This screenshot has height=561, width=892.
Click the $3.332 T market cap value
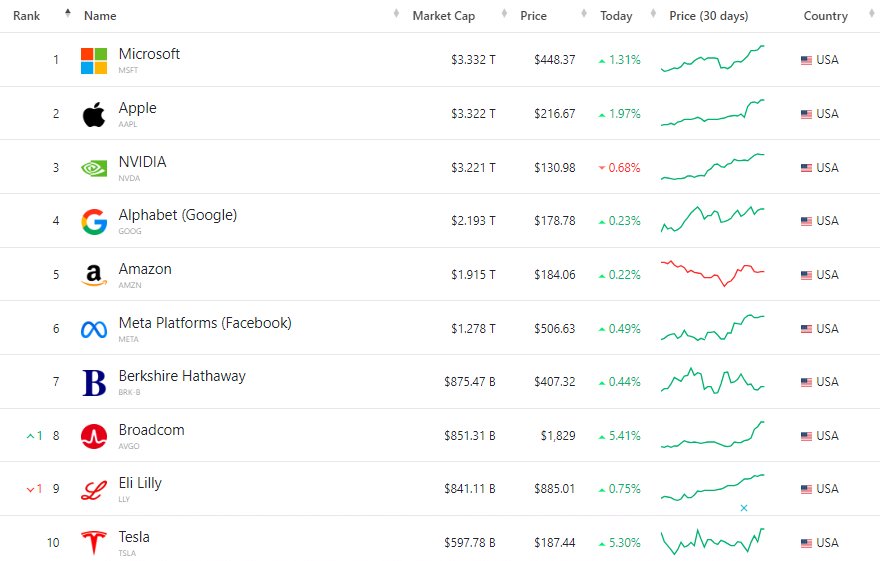coord(473,60)
